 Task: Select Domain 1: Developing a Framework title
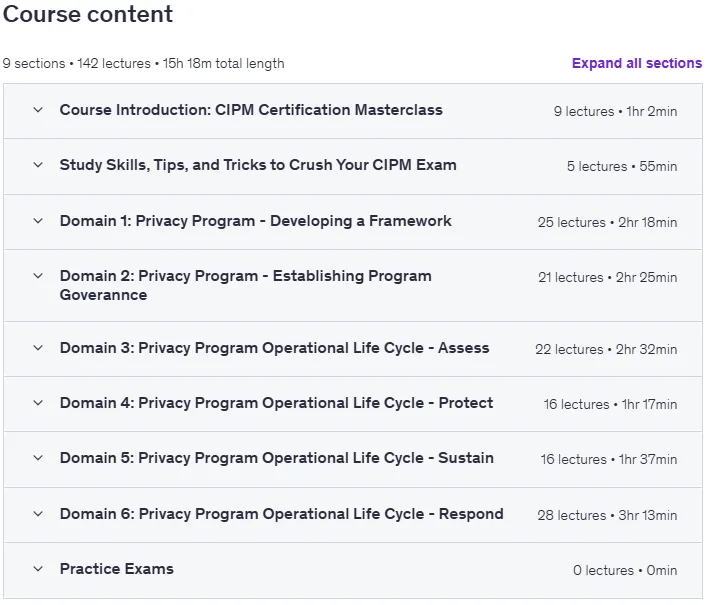[256, 221]
